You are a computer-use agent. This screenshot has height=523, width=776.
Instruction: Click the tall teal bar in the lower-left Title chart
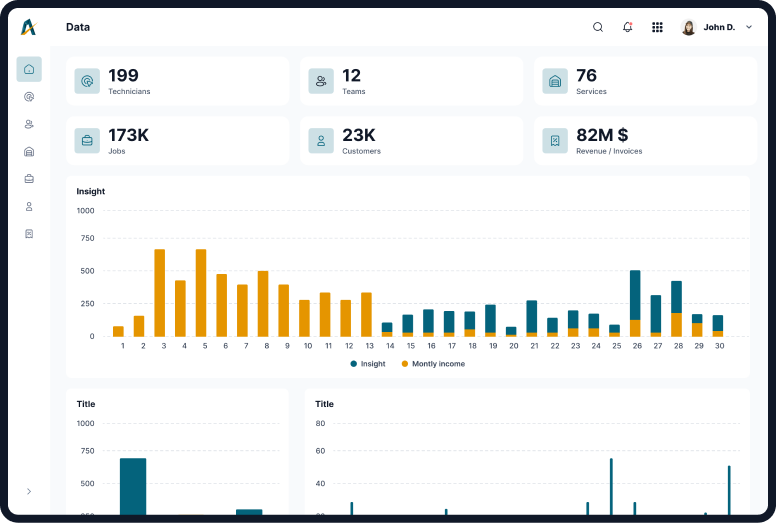(133, 487)
